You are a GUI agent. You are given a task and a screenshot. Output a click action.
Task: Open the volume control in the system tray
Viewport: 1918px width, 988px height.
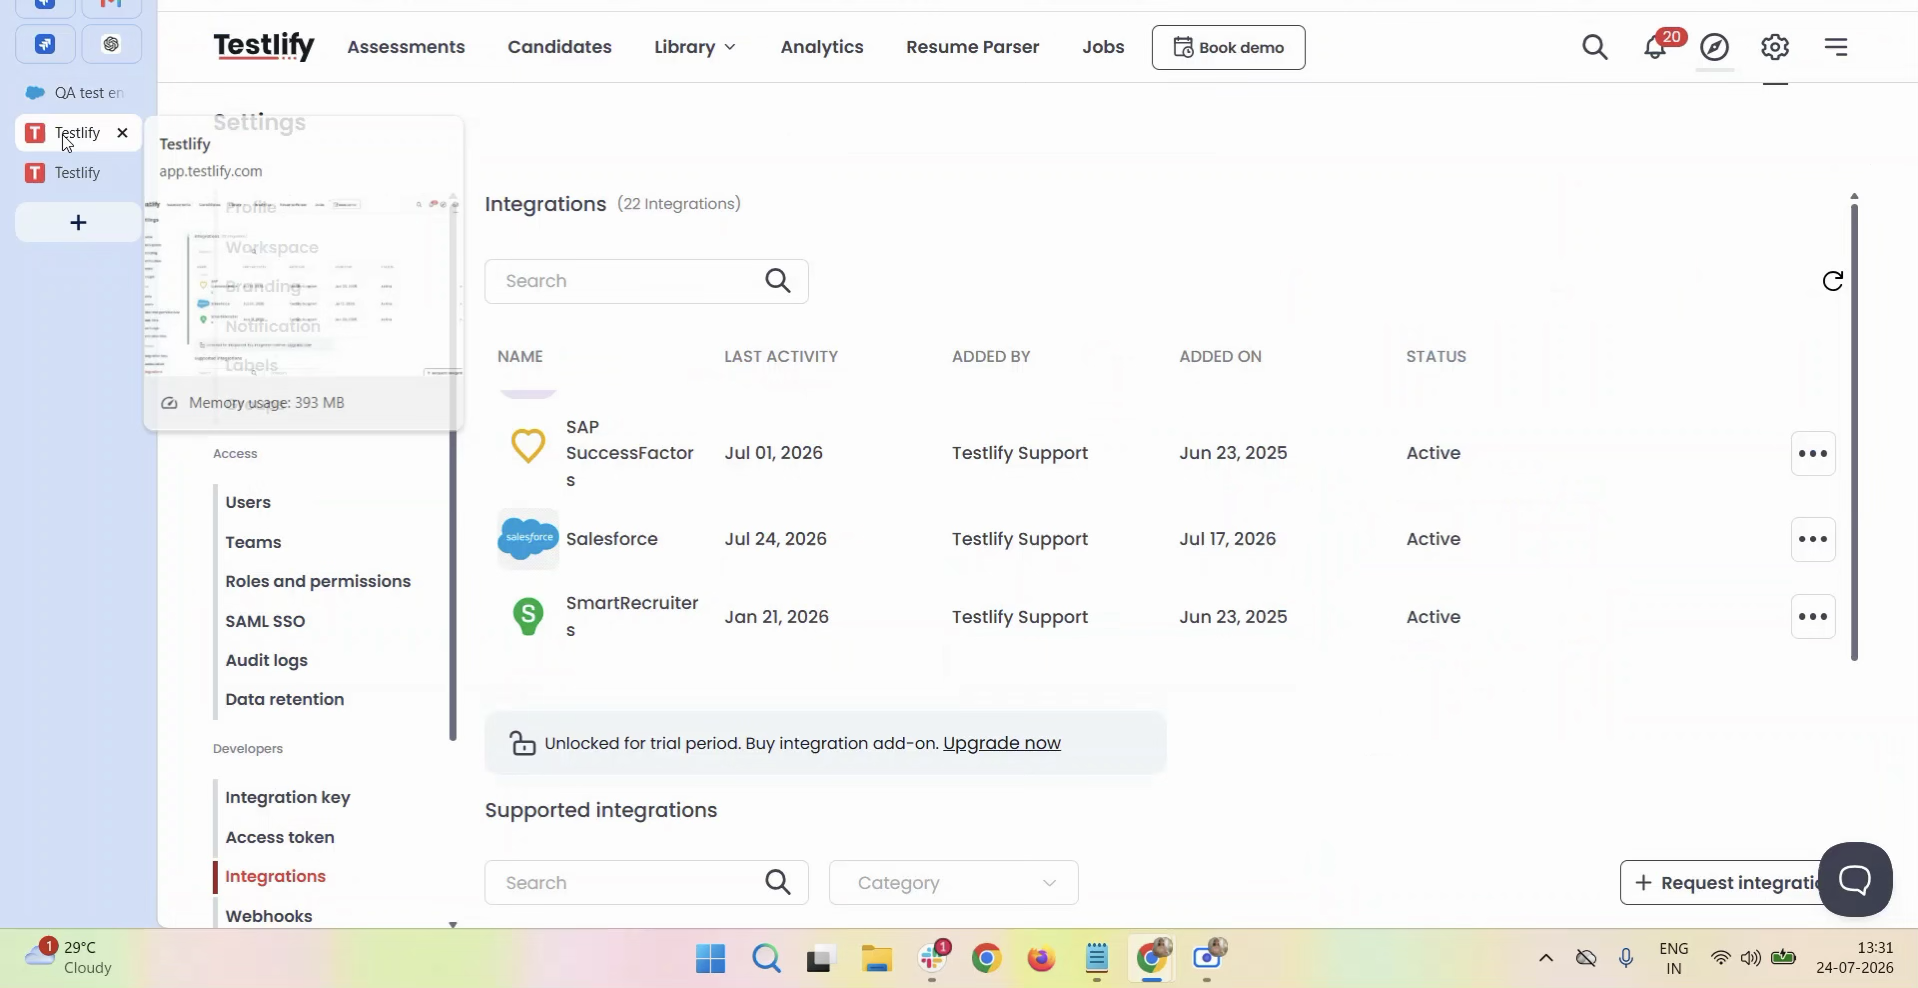(x=1750, y=958)
